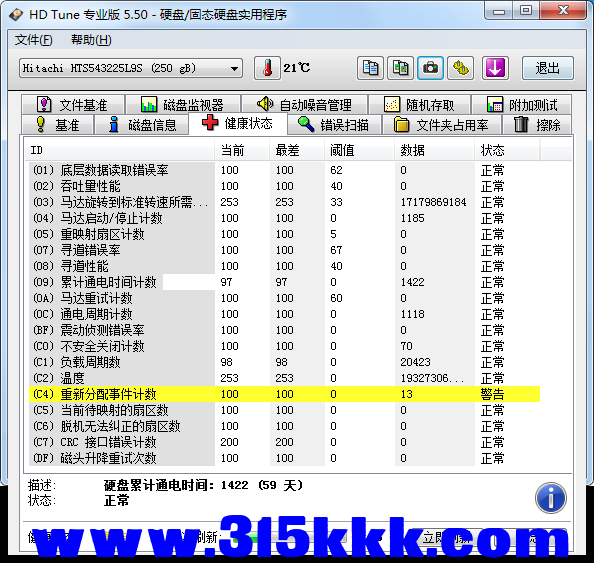594x563 pixels.
Task: Open the 随机存取 tab
Action: click(x=419, y=105)
